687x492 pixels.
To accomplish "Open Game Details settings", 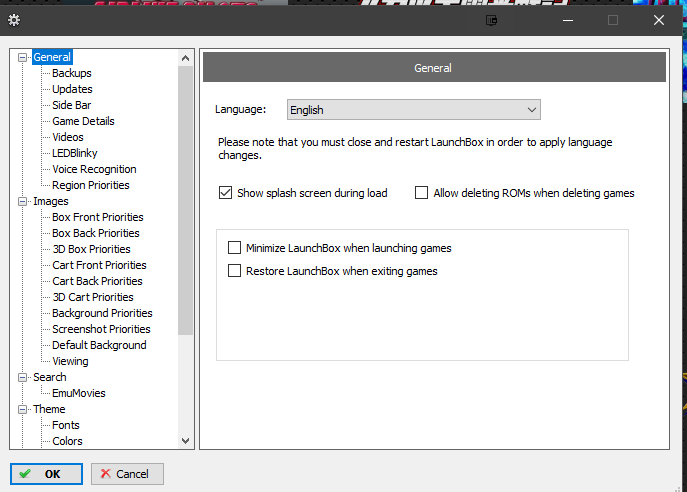I will (83, 121).
